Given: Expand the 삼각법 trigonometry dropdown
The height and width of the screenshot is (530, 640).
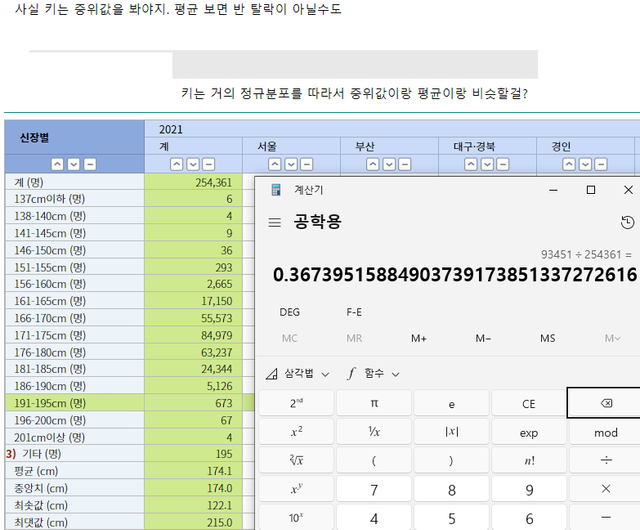Looking at the screenshot, I should [293, 373].
